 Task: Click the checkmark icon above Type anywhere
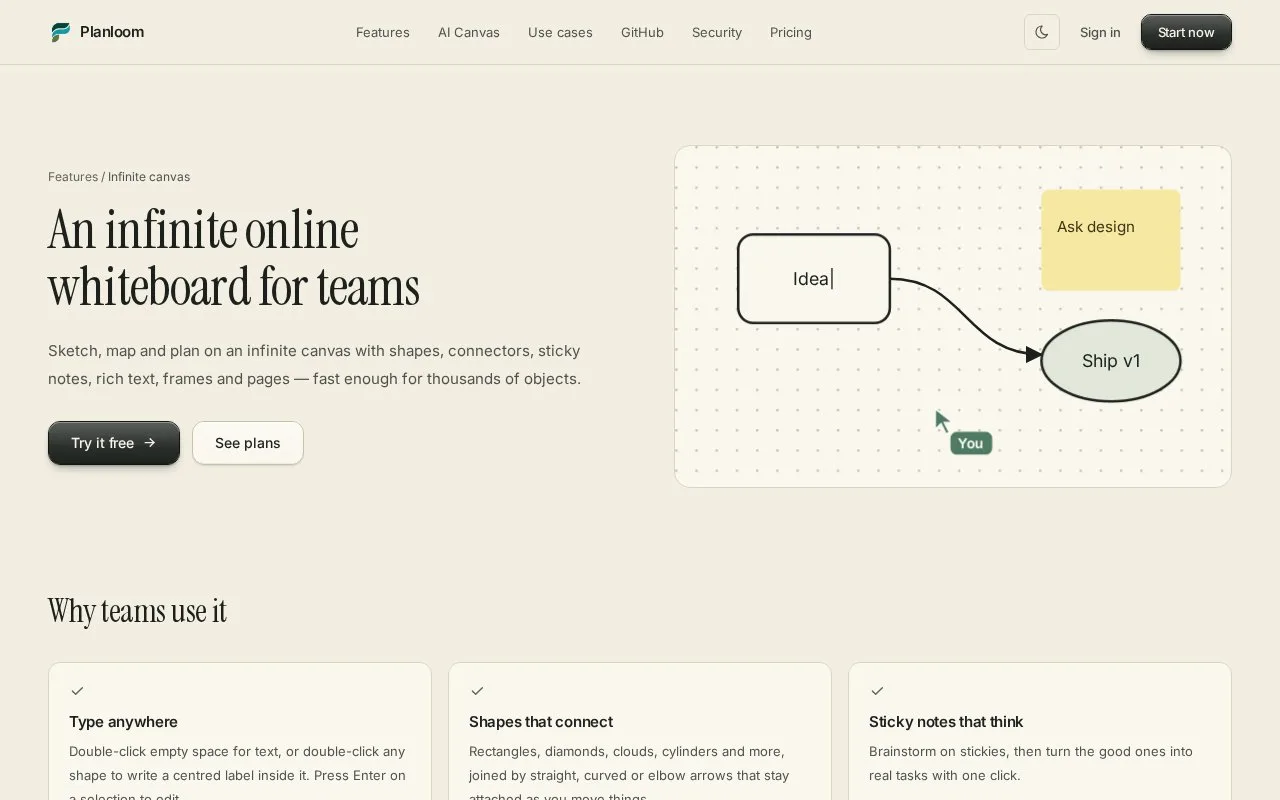click(77, 691)
